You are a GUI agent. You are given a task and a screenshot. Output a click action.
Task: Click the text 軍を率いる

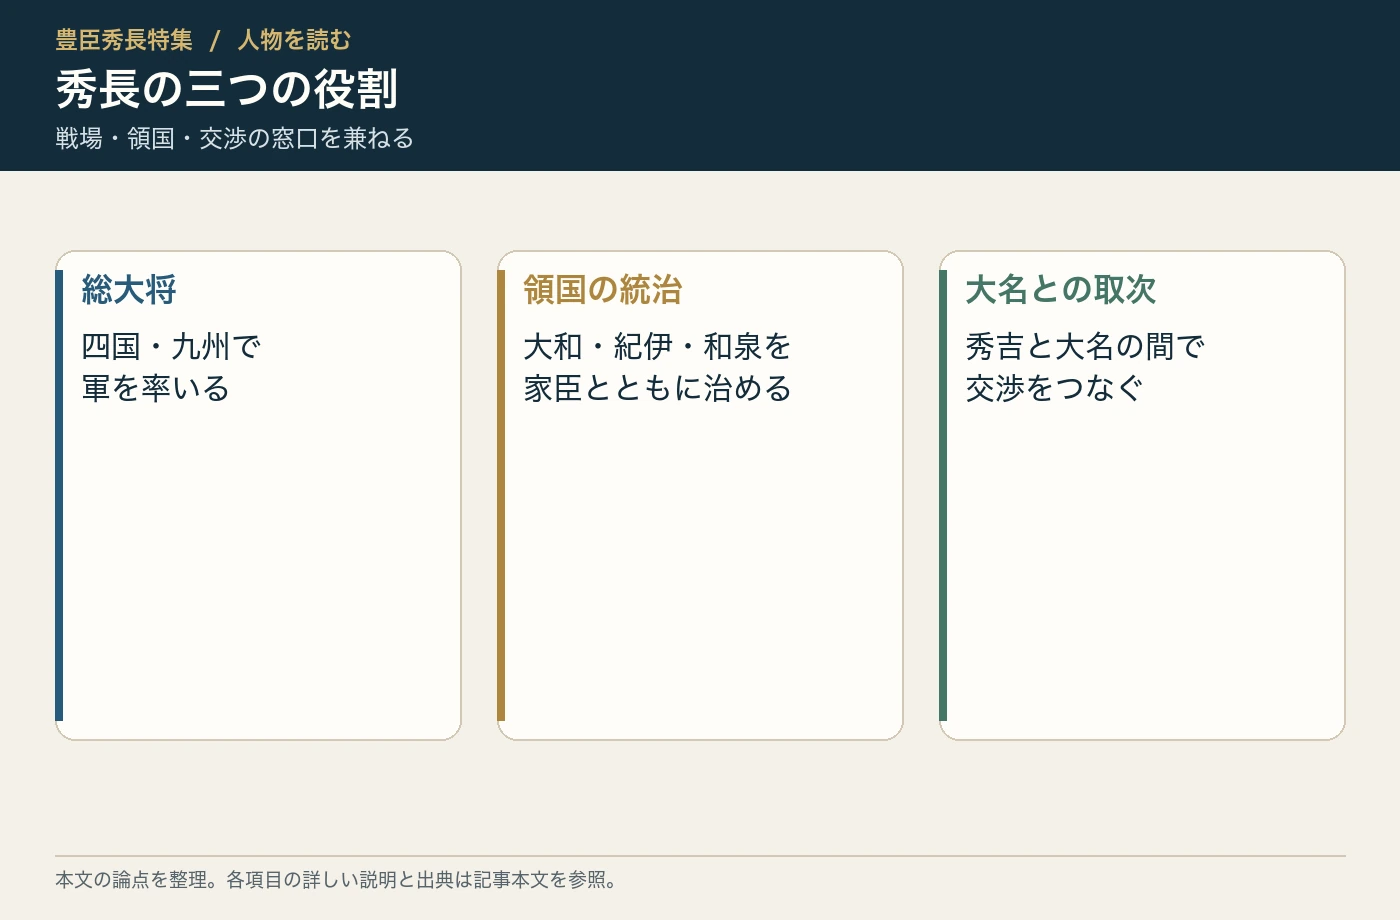click(156, 388)
